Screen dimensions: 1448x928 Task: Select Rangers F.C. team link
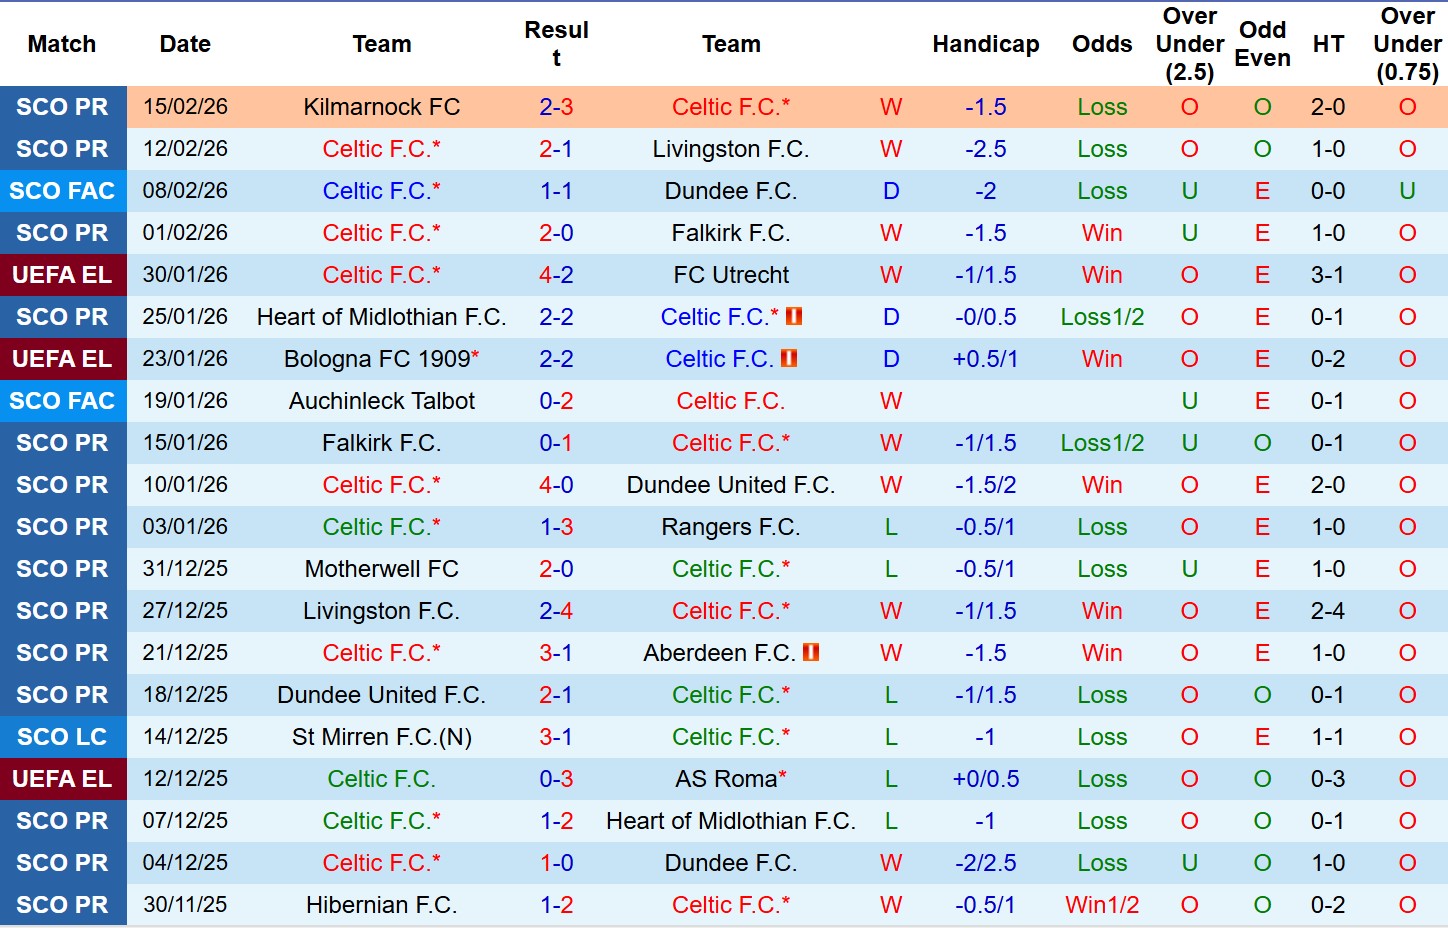[x=731, y=527]
